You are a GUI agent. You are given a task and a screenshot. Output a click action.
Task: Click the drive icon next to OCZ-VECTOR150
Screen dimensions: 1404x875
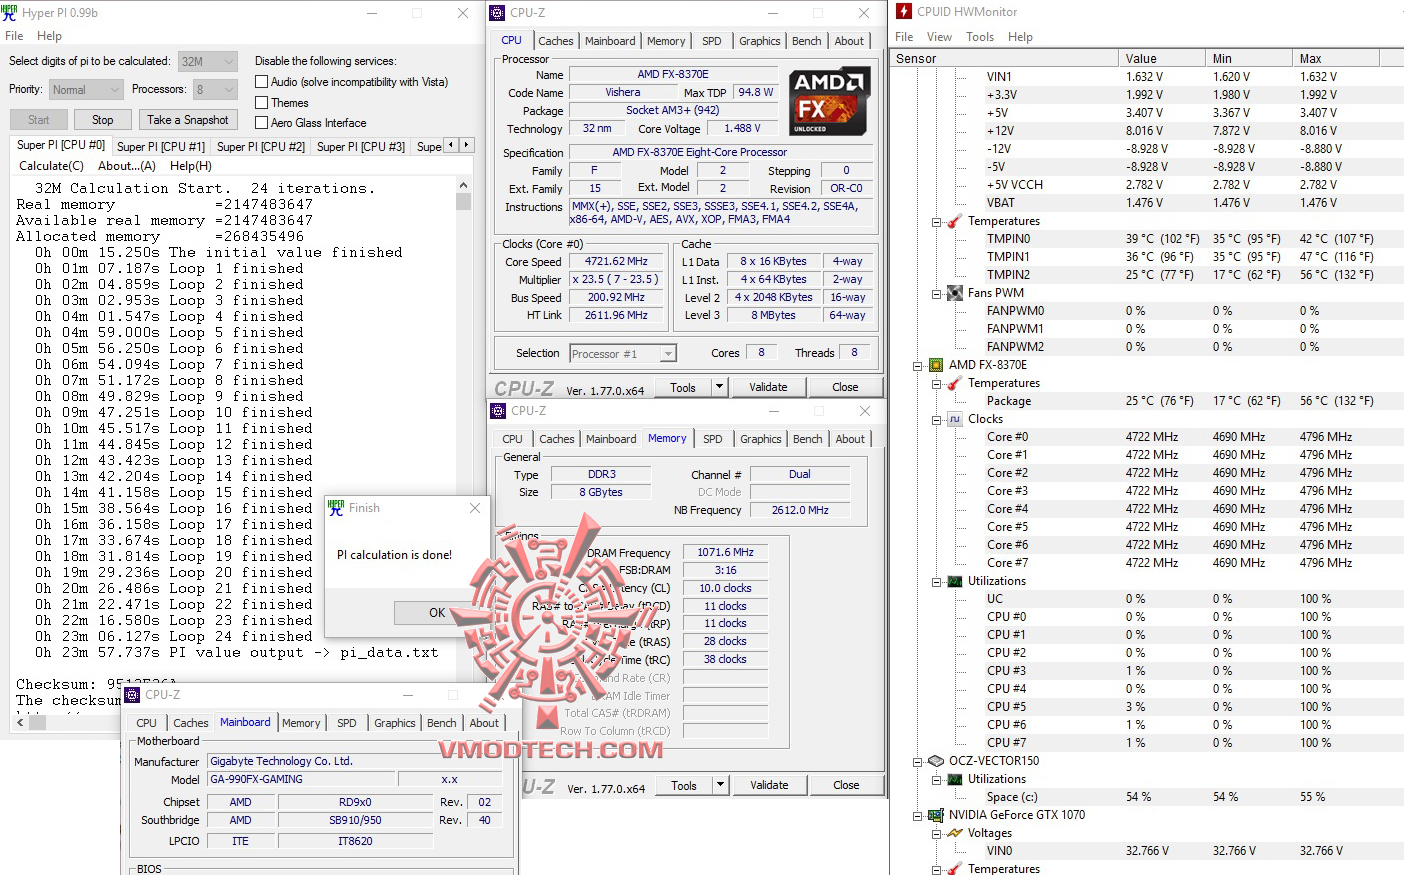[936, 761]
